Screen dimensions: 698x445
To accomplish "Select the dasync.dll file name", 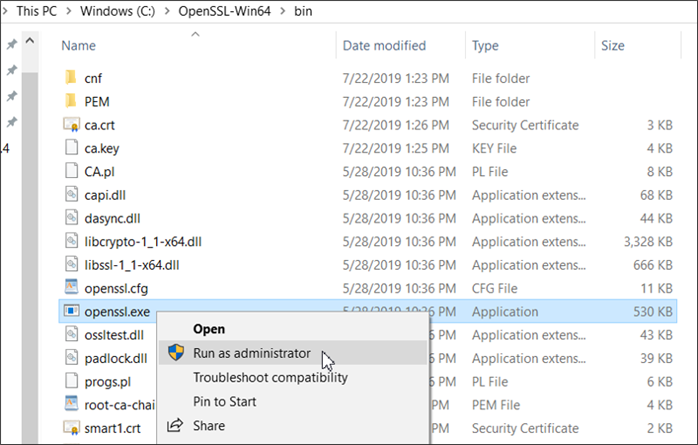I will click(x=112, y=218).
